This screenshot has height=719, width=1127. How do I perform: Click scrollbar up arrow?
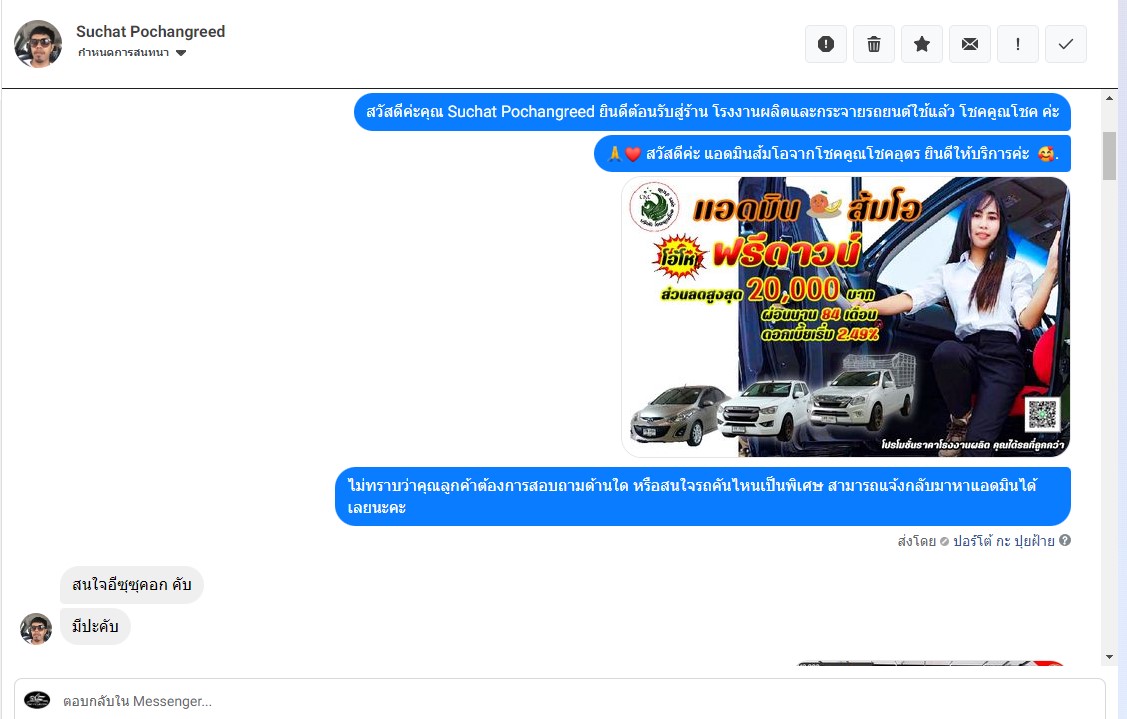[x=1110, y=99]
